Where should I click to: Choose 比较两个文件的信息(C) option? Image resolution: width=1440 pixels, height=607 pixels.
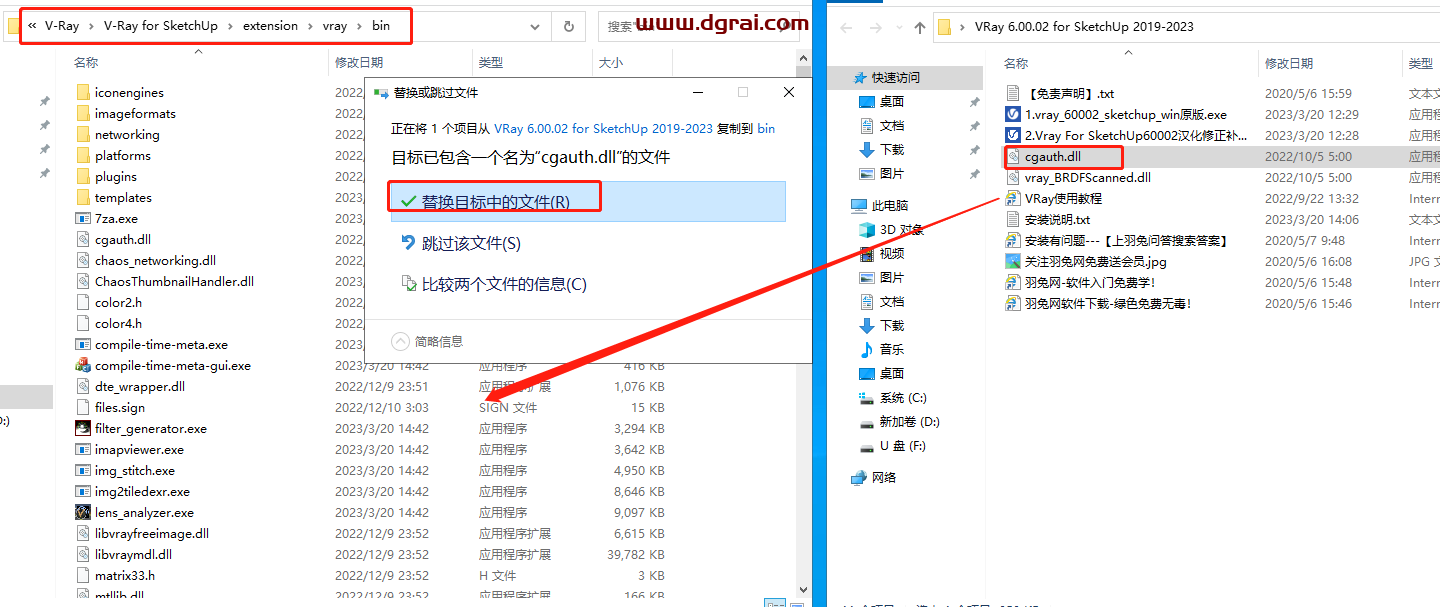[x=503, y=284]
